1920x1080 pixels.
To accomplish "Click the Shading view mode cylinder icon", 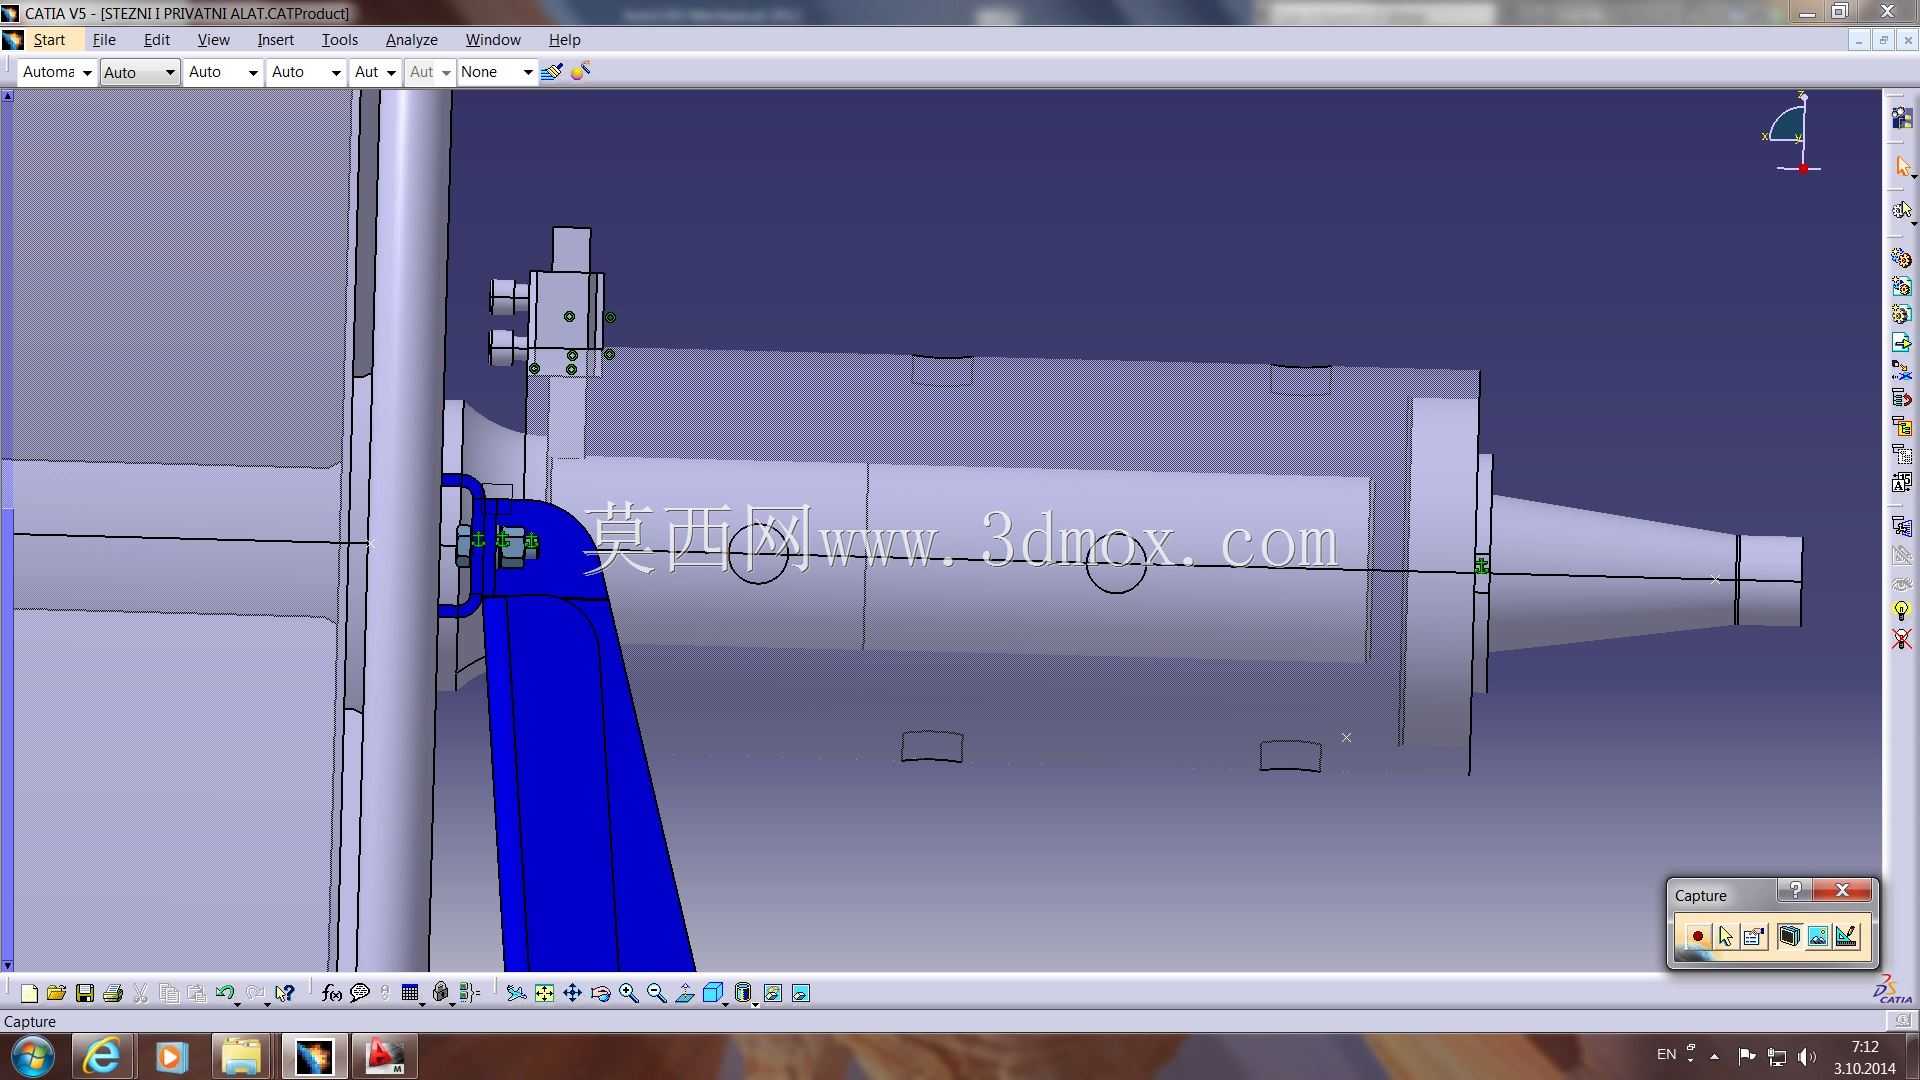I will pyautogui.click(x=742, y=993).
